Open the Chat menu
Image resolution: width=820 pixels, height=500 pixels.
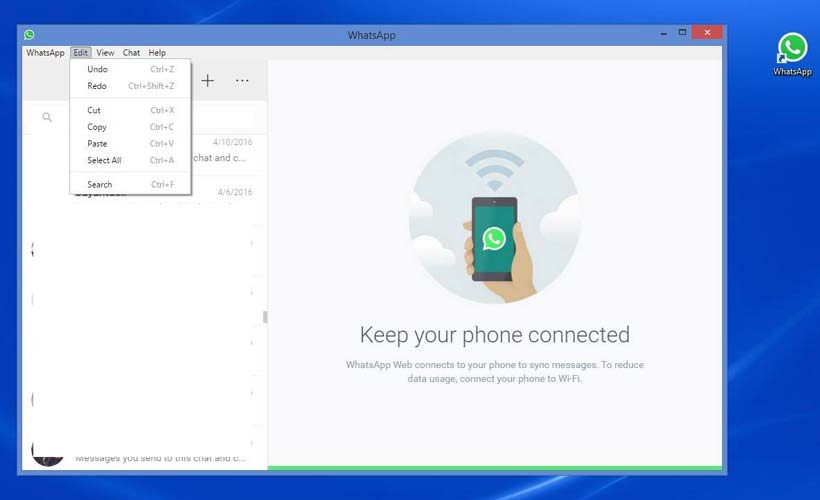point(131,53)
